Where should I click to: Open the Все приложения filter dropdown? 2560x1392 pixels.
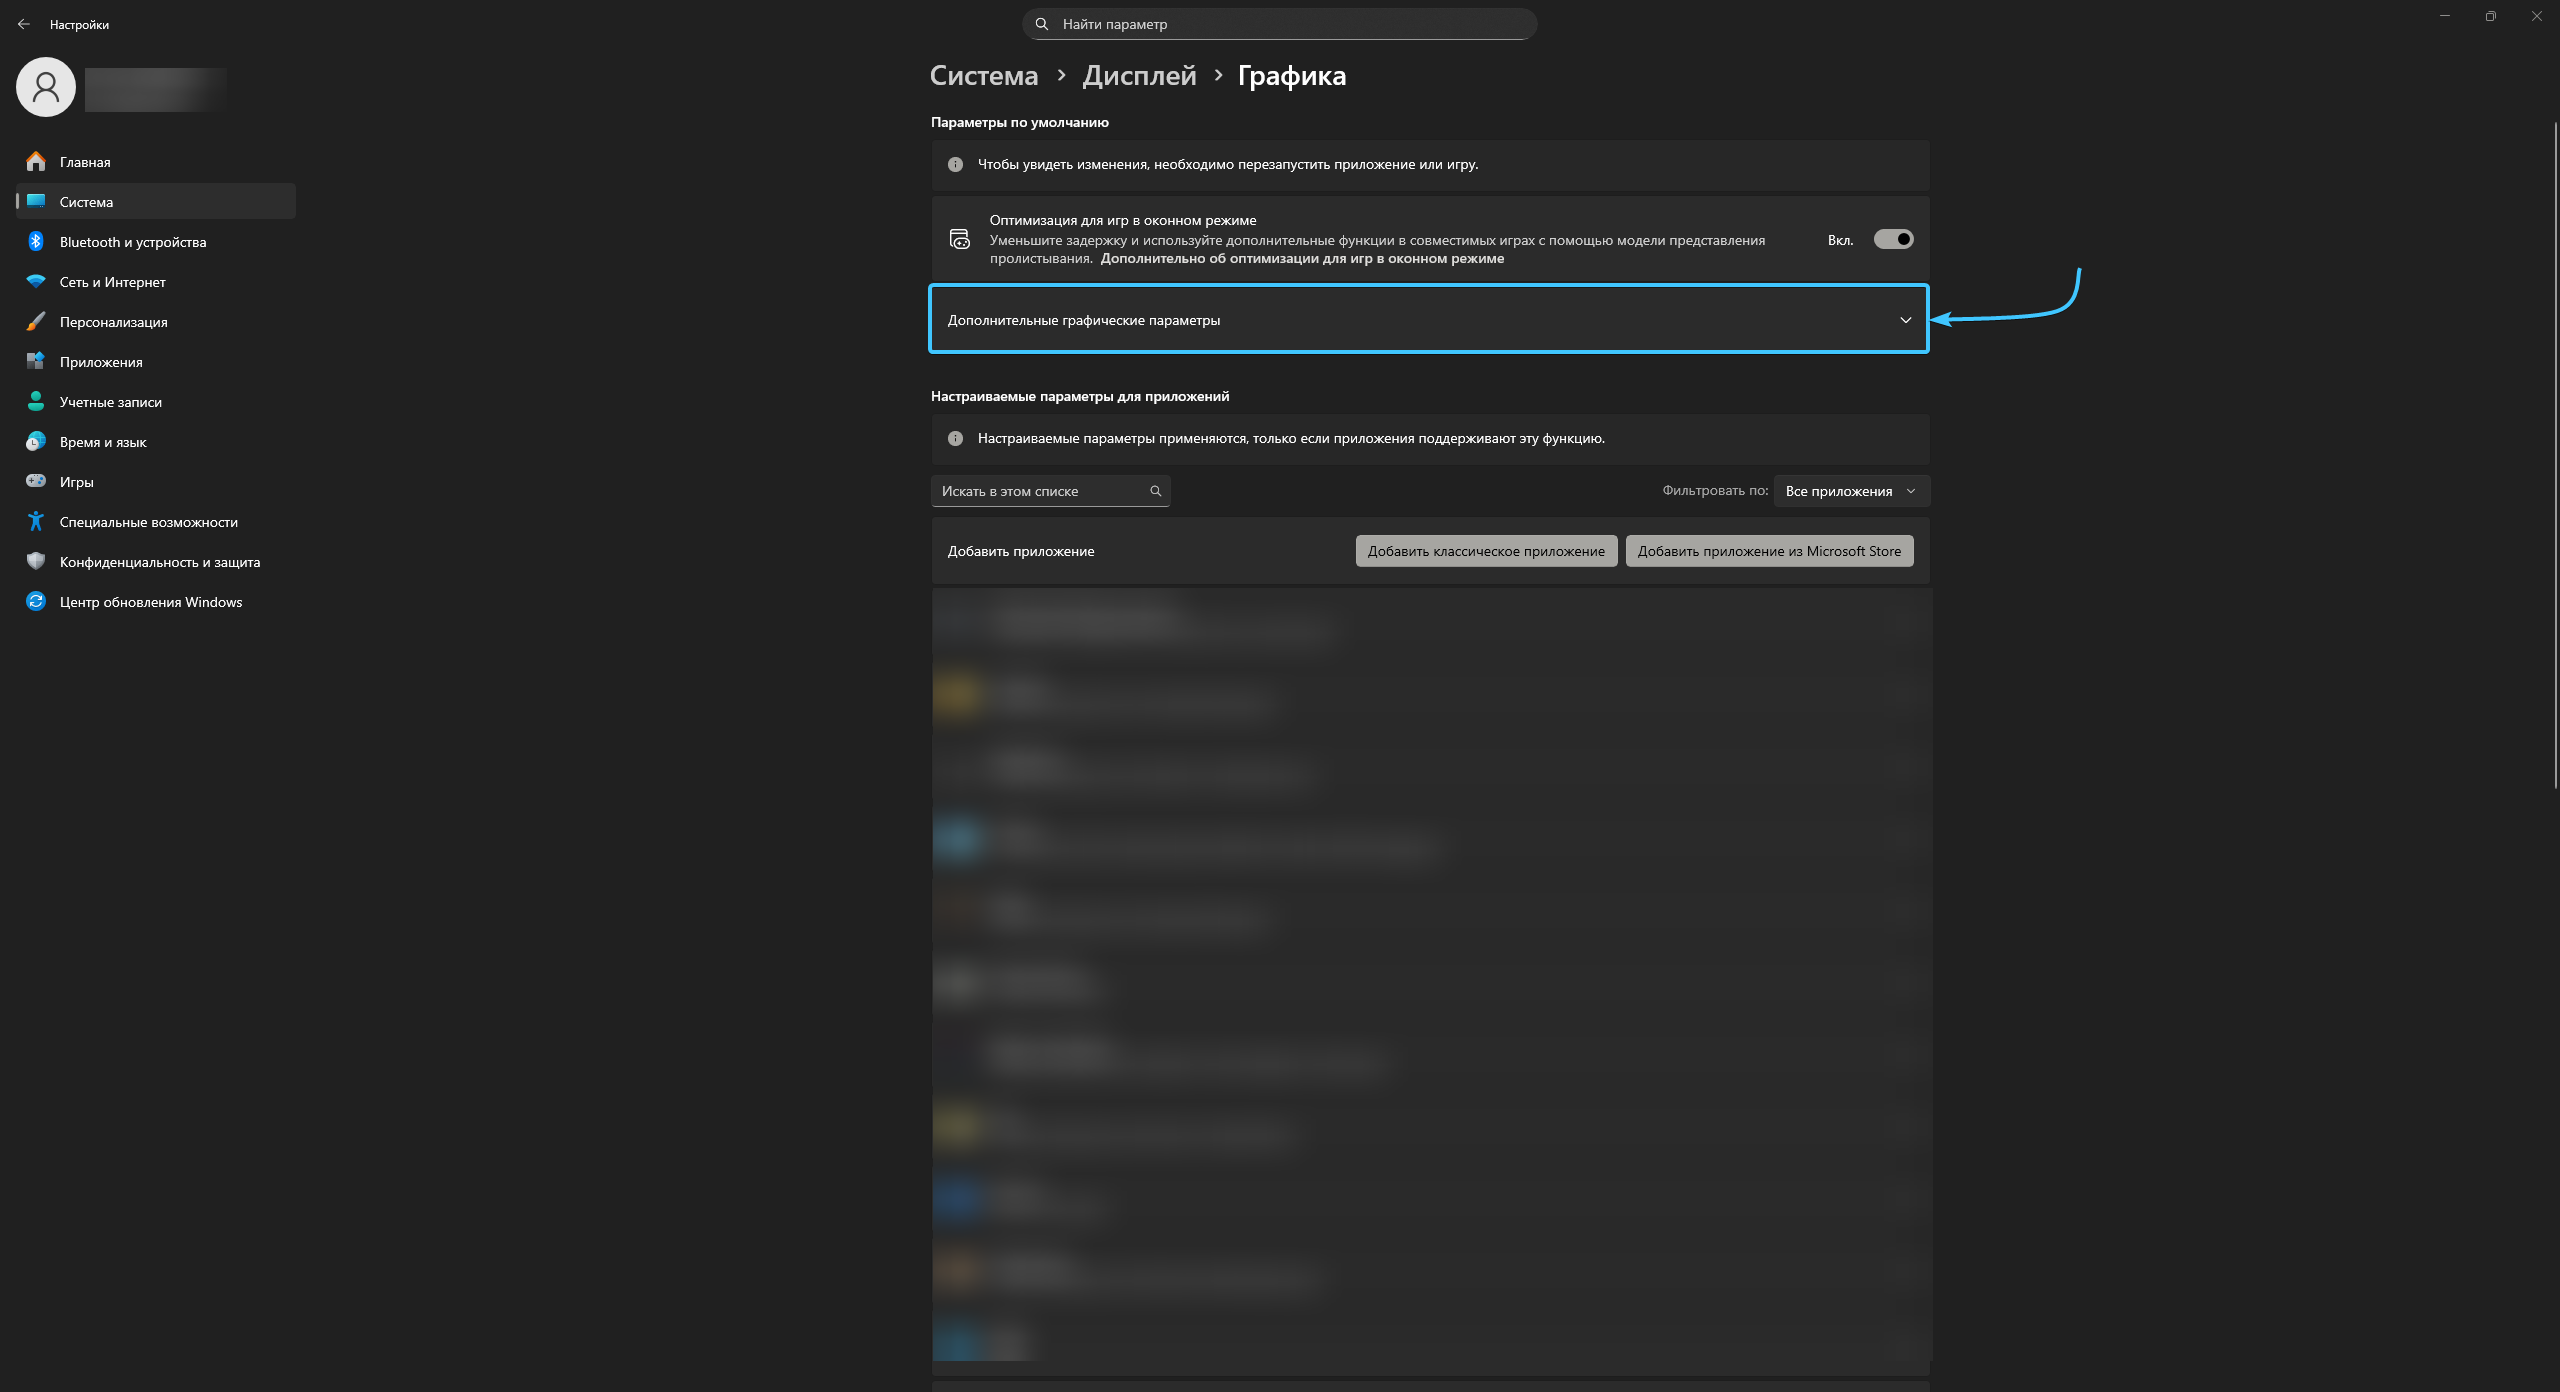coord(1850,491)
